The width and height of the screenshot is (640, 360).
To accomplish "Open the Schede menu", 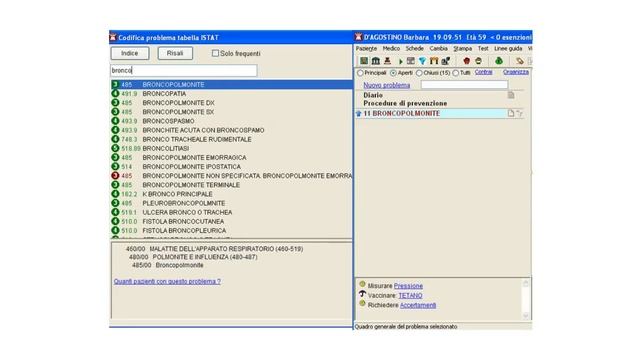I will coord(415,49).
